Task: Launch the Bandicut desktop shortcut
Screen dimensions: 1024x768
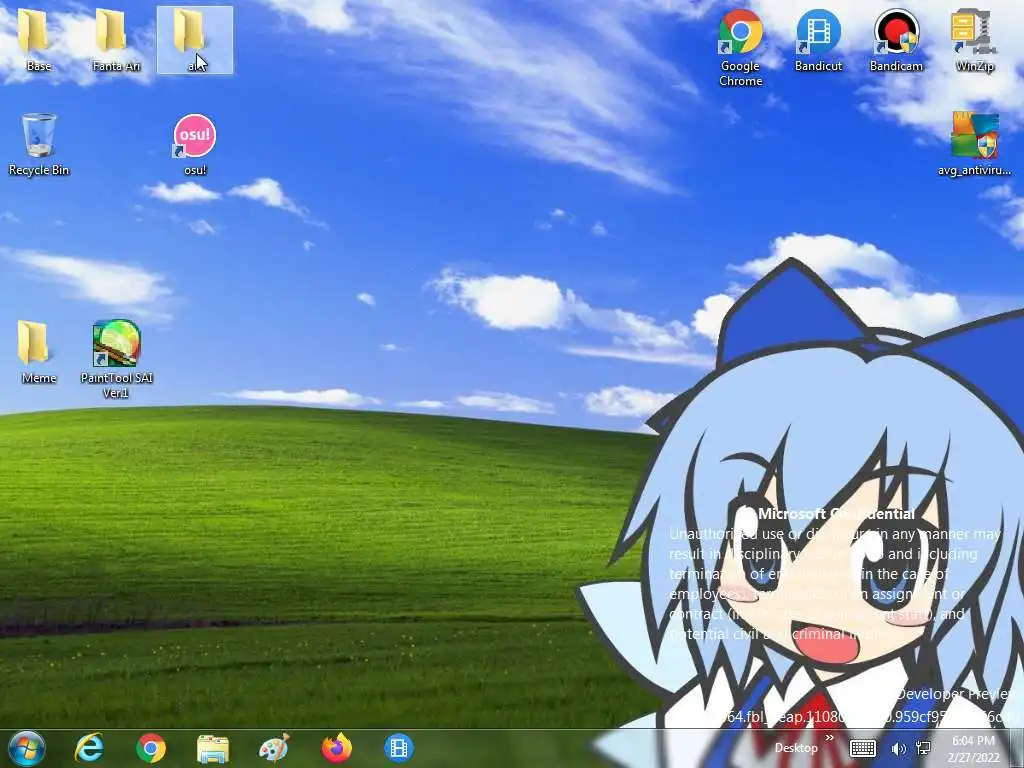Action: point(818,40)
